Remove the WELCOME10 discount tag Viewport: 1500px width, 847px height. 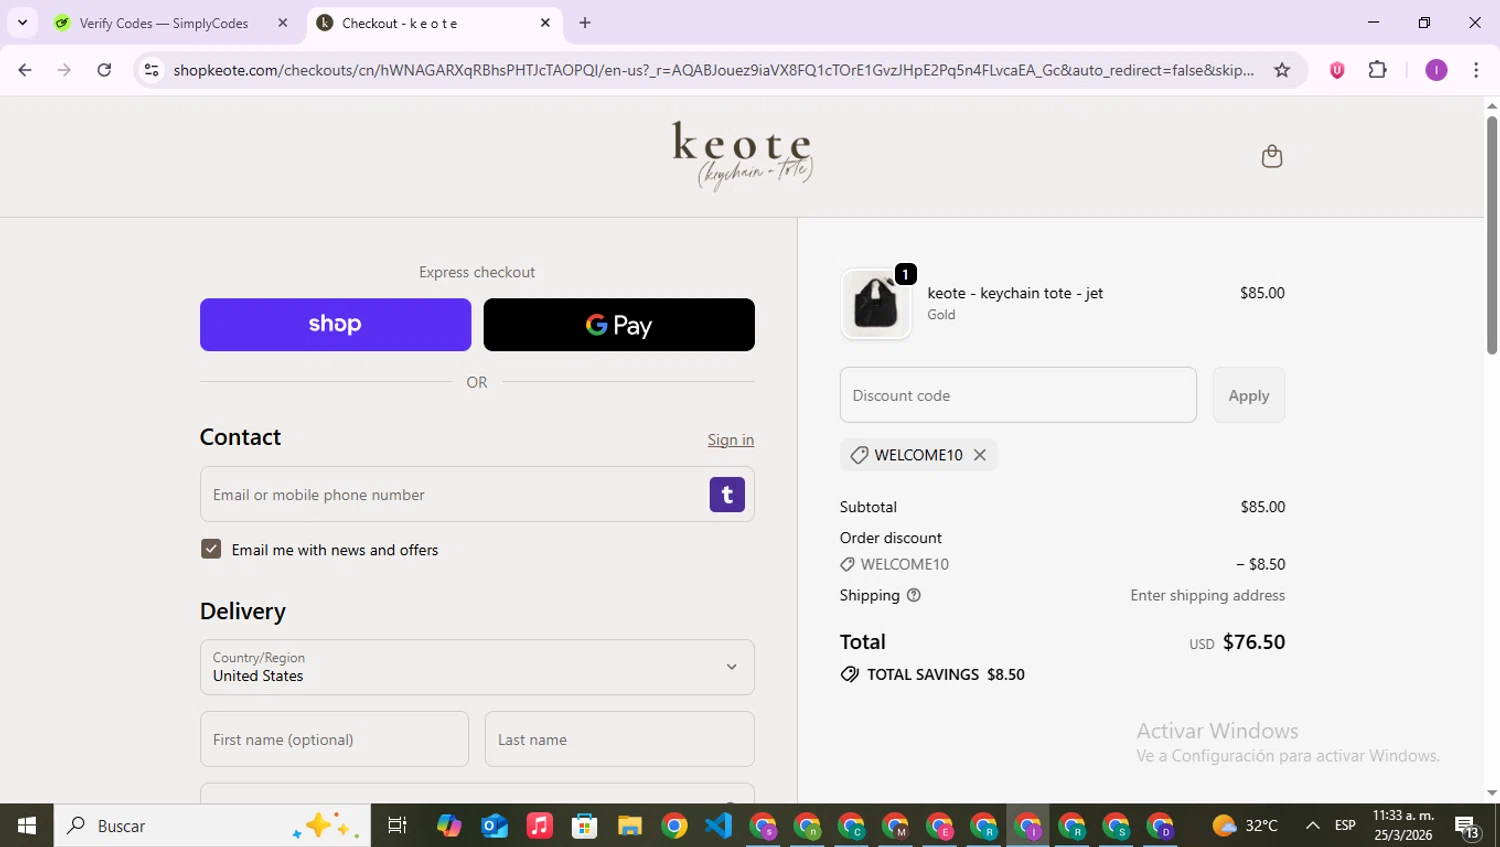pyautogui.click(x=980, y=455)
